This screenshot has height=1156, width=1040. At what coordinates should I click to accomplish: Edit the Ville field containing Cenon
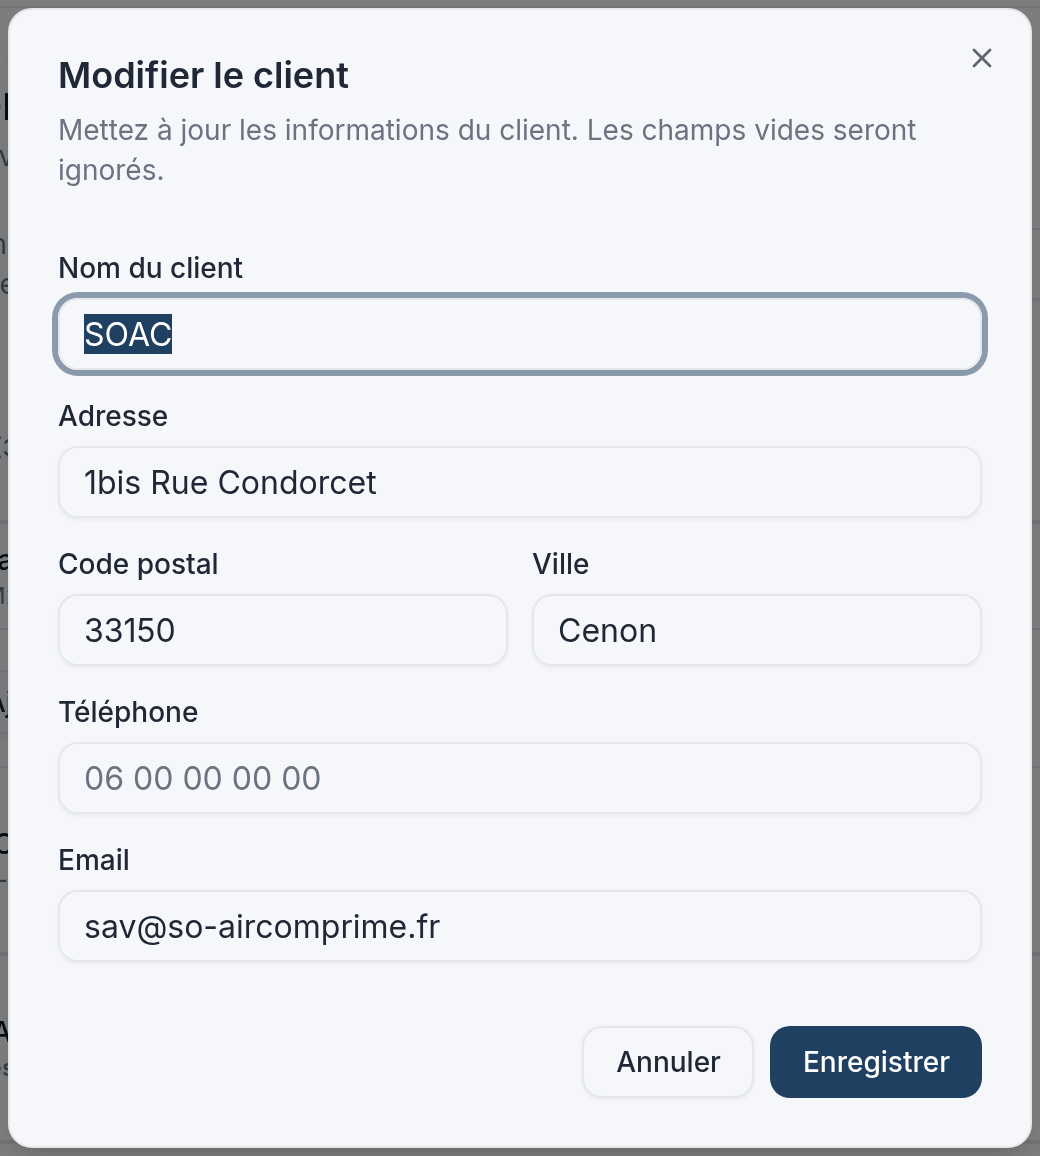click(x=757, y=630)
